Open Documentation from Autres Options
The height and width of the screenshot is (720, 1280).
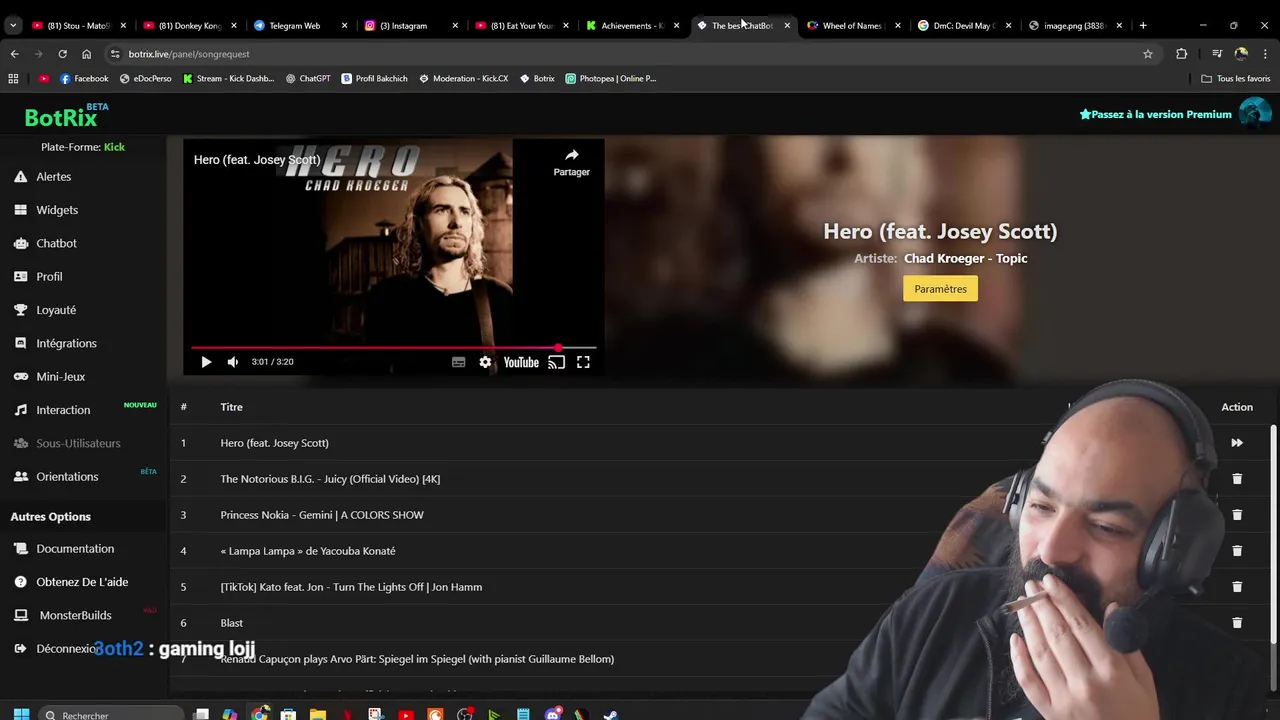tap(75, 548)
